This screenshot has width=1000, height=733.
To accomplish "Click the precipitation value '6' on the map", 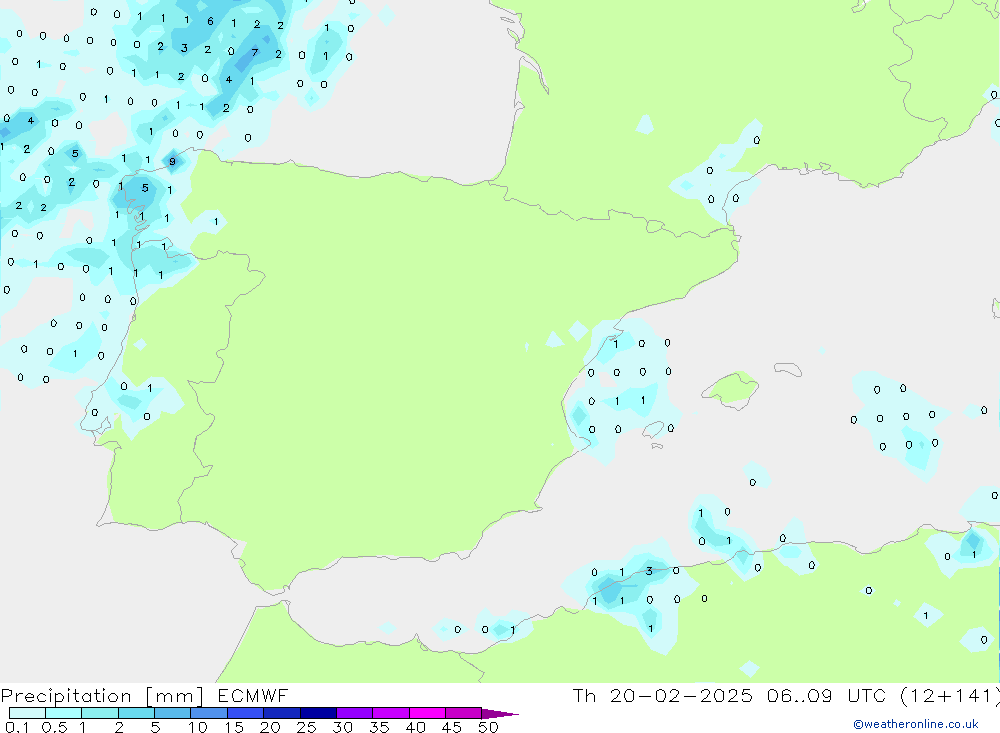I will point(210,21).
